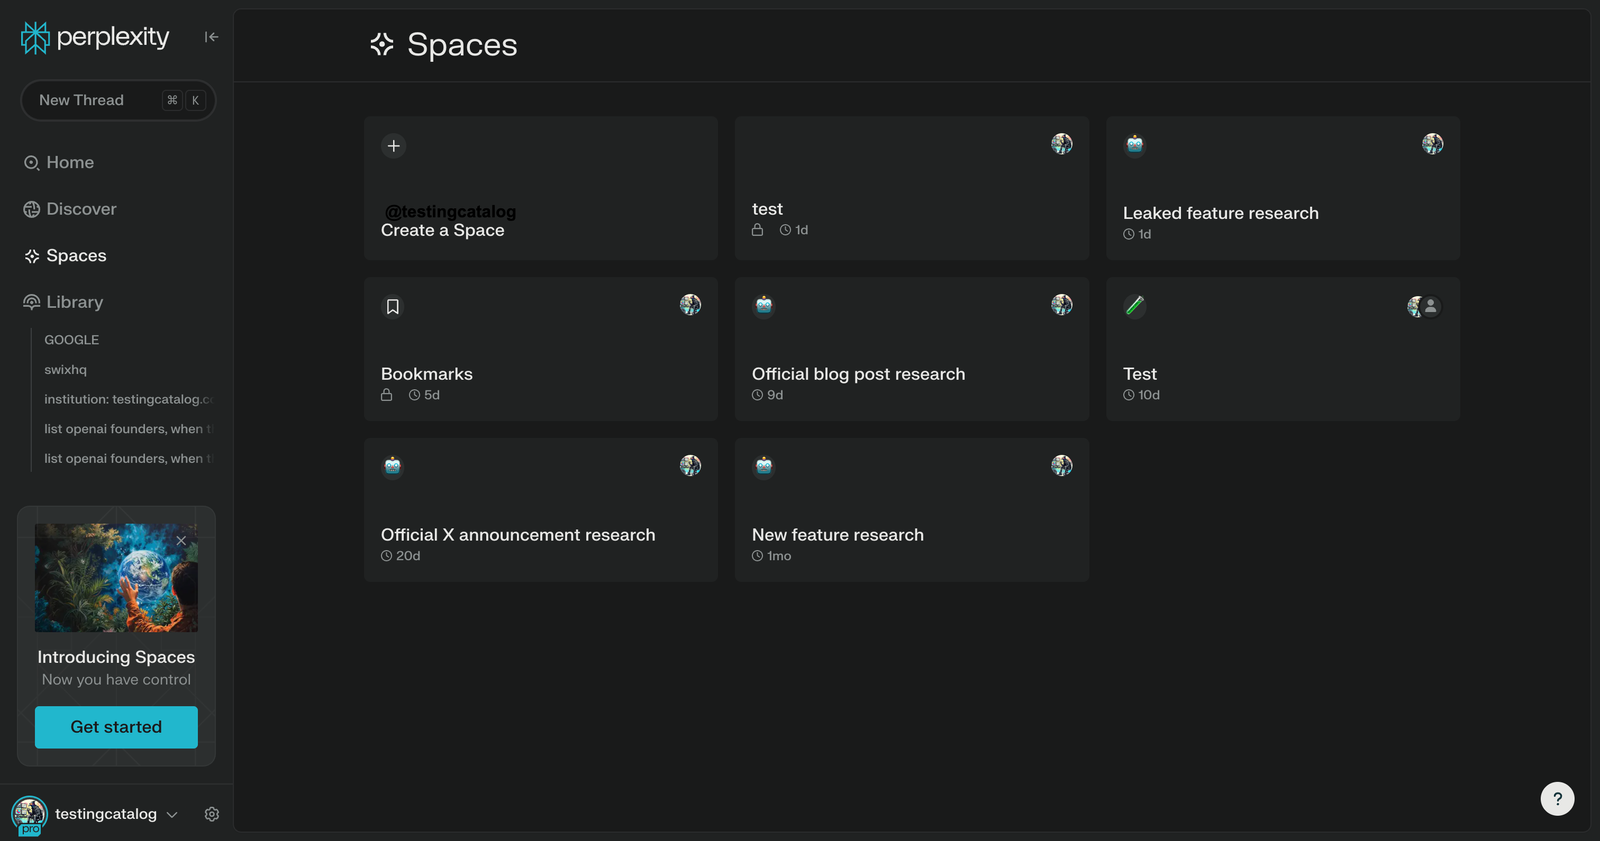Open the settings gear icon

(212, 814)
